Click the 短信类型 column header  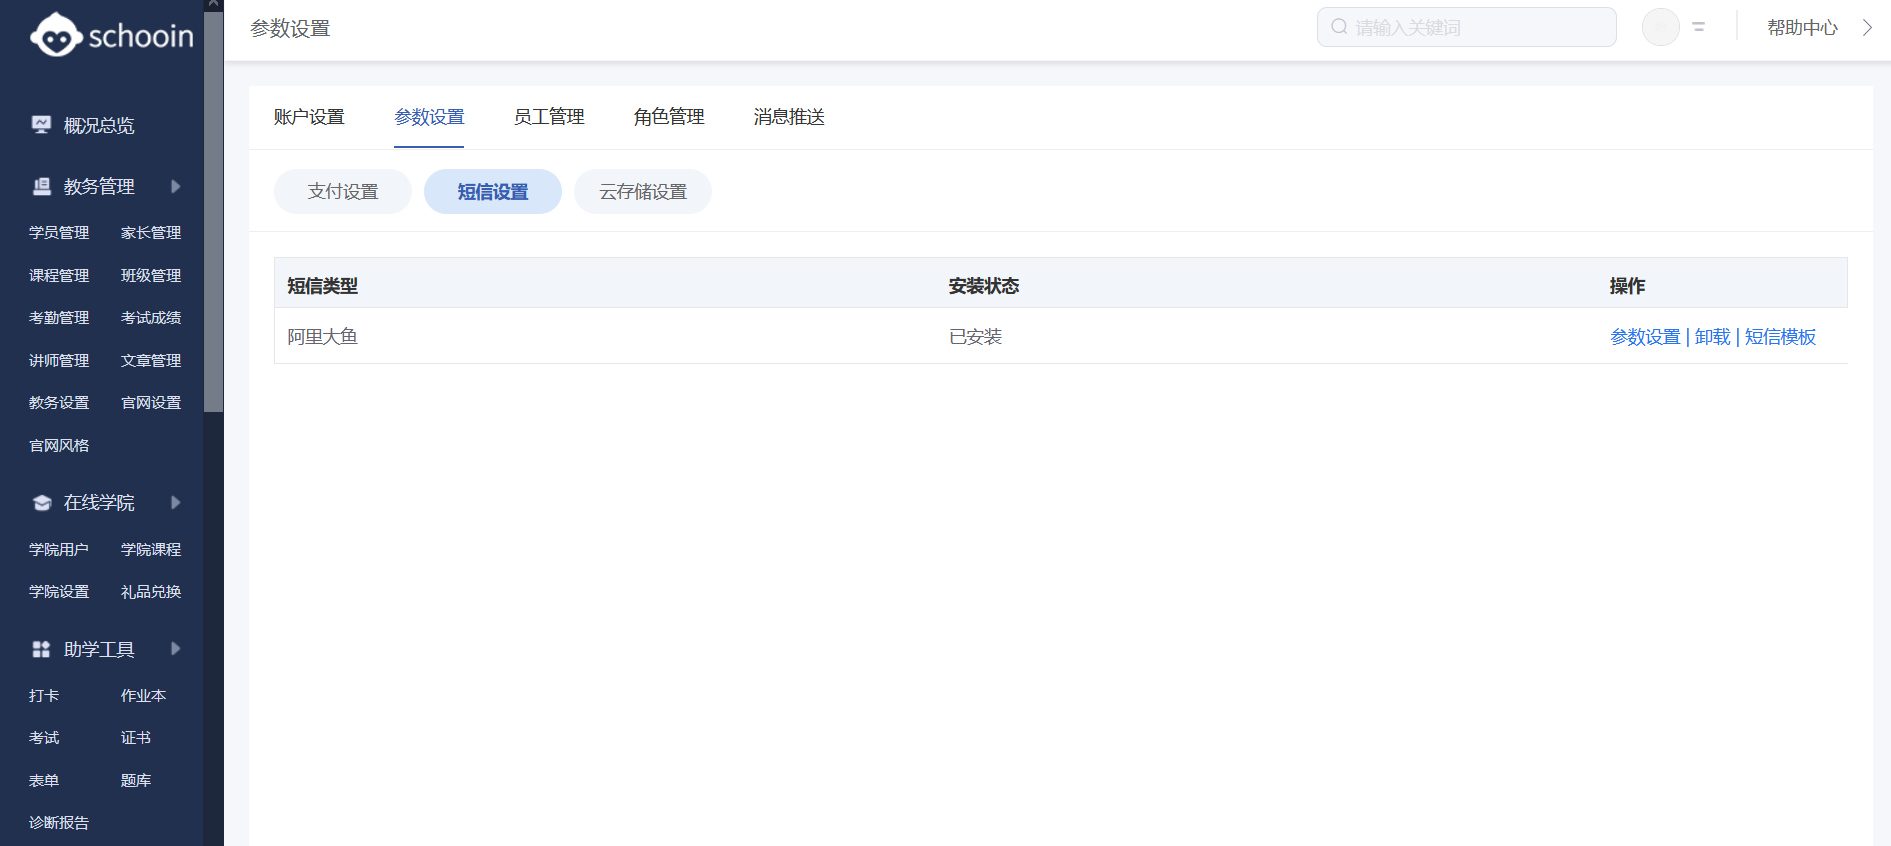(x=322, y=286)
